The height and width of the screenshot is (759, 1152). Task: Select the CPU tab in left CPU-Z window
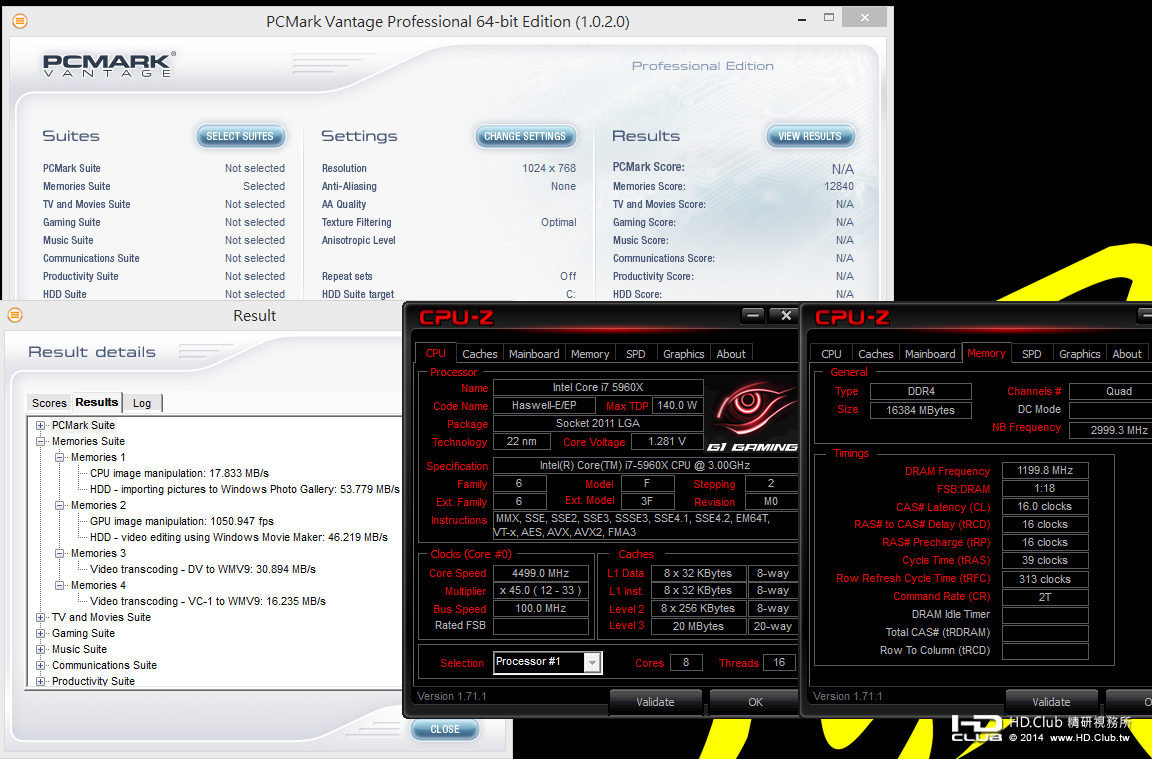(436, 353)
